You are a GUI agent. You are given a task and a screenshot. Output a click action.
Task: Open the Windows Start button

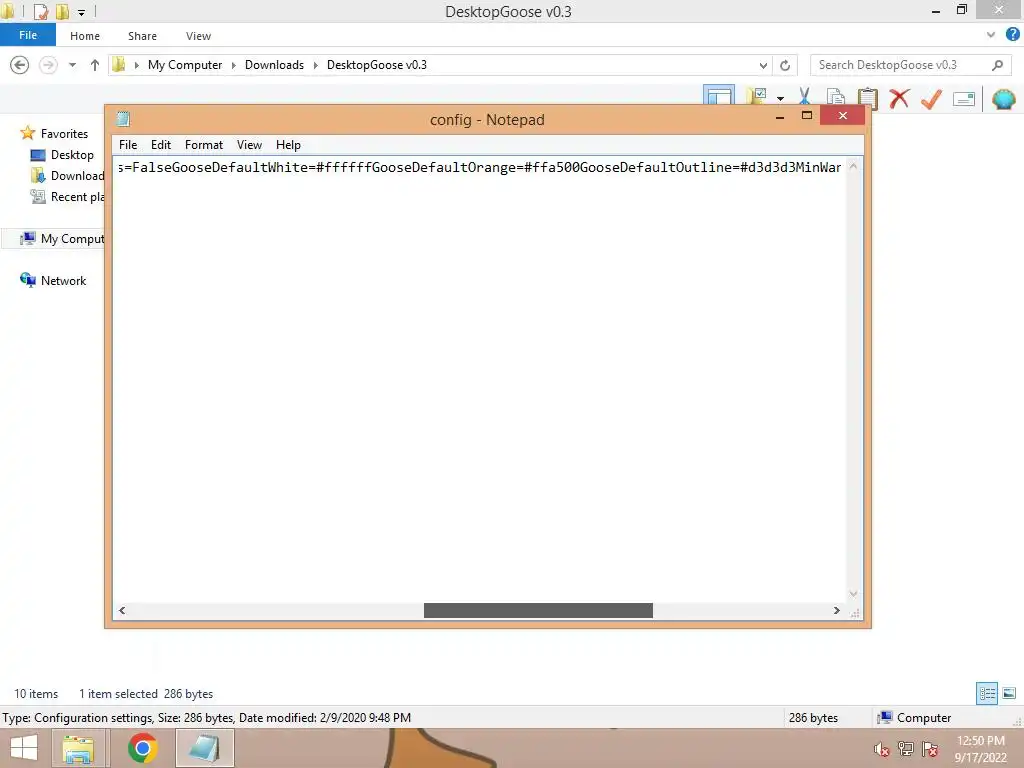coord(24,748)
